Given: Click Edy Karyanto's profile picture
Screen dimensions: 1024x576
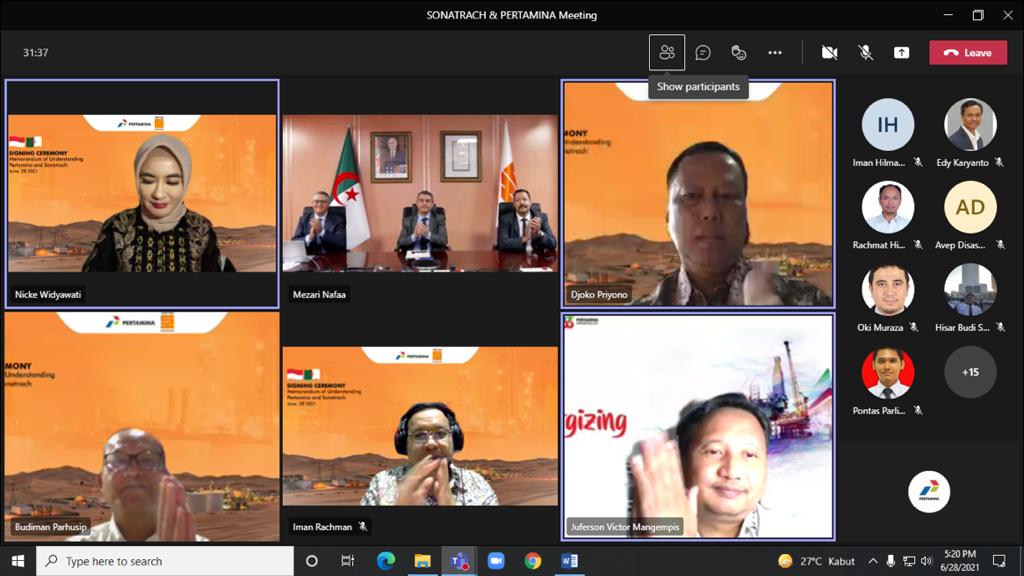Looking at the screenshot, I should 970,124.
